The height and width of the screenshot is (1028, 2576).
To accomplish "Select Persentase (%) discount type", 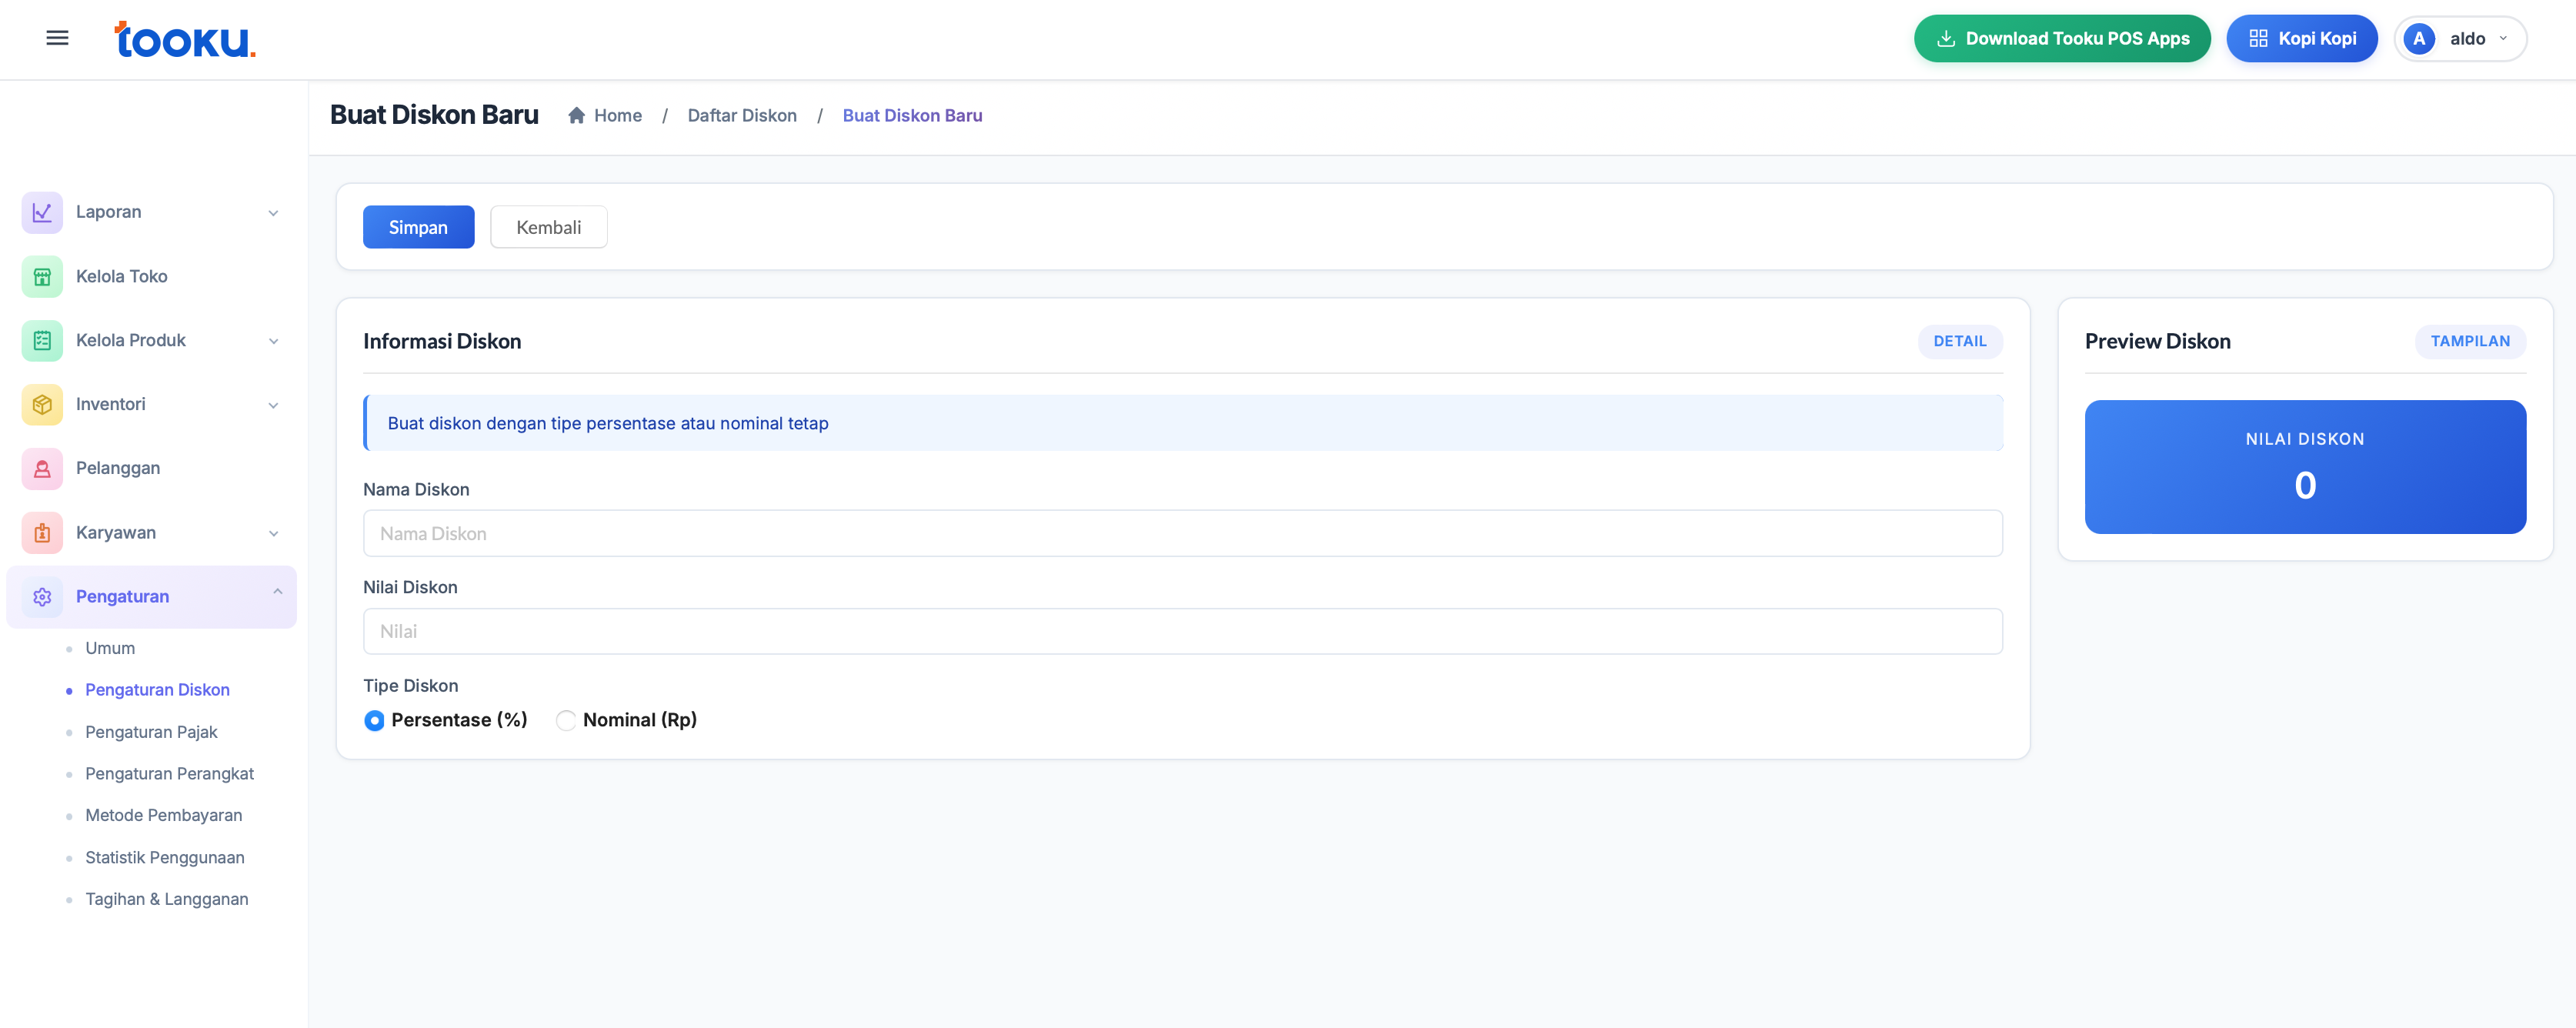I will click(374, 720).
